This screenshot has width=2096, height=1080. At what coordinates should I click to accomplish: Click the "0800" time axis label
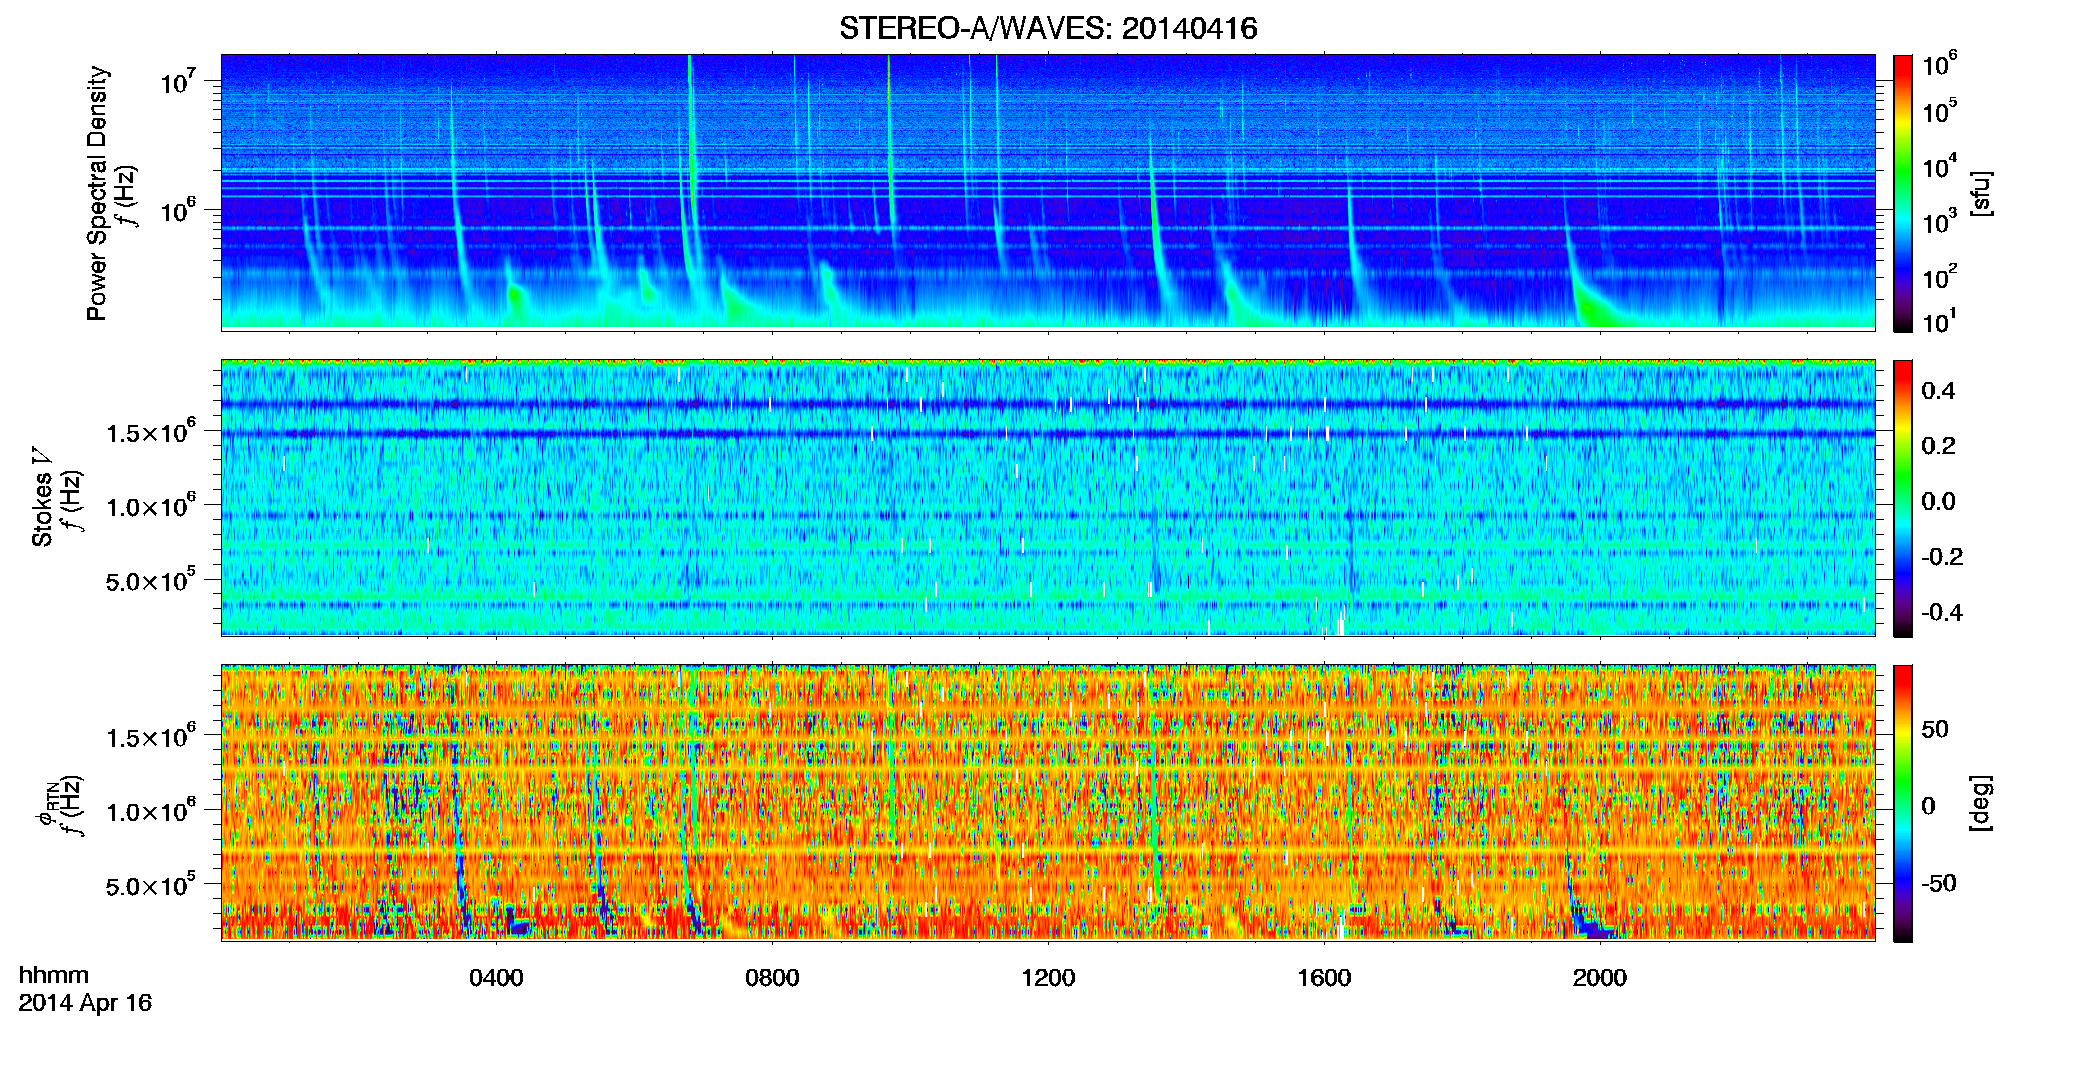pyautogui.click(x=772, y=978)
